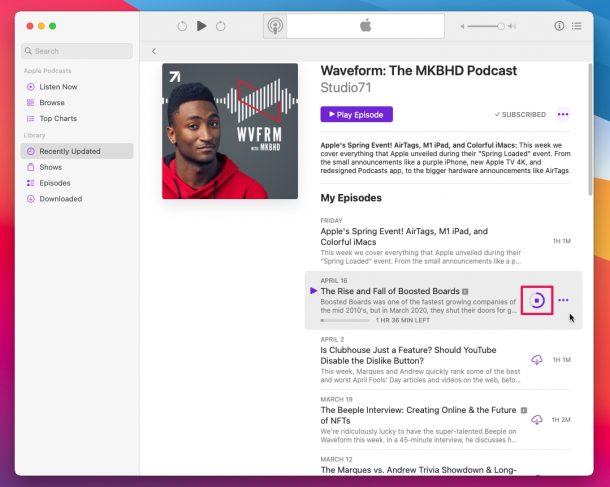Click the skip forward button in toolbar
The image size is (610, 487).
pos(221,26)
